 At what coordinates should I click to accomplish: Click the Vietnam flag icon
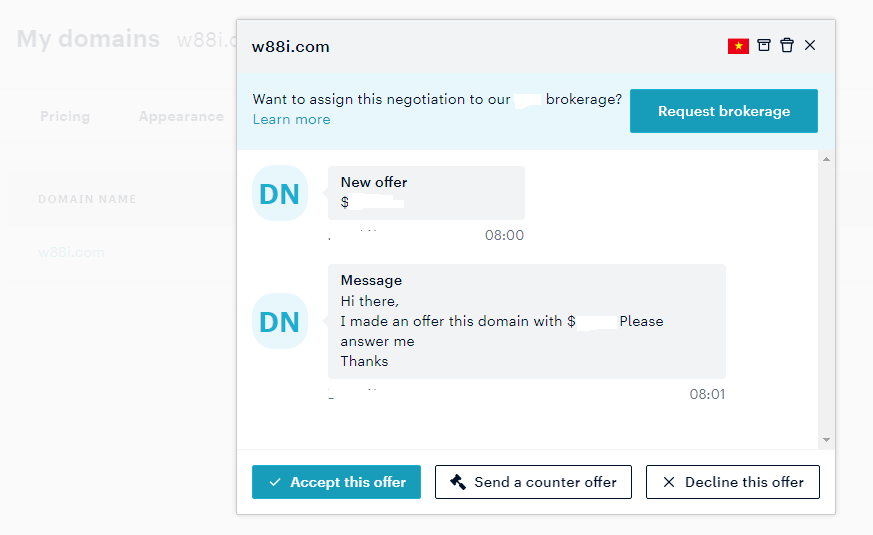pos(738,46)
